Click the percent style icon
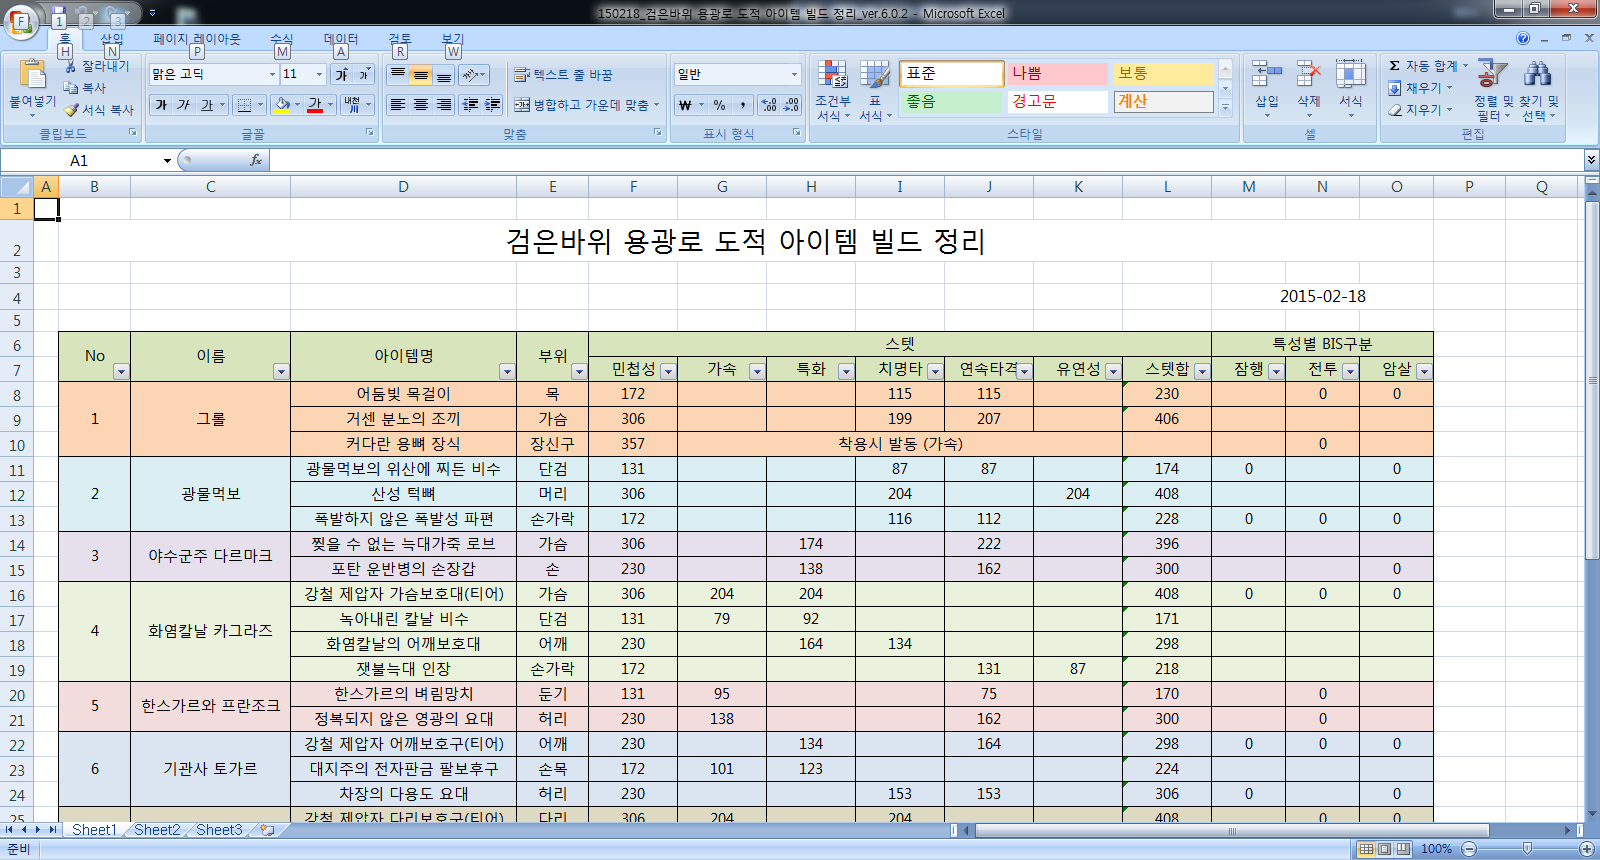Screen dimensions: 1600x860 coord(719,105)
